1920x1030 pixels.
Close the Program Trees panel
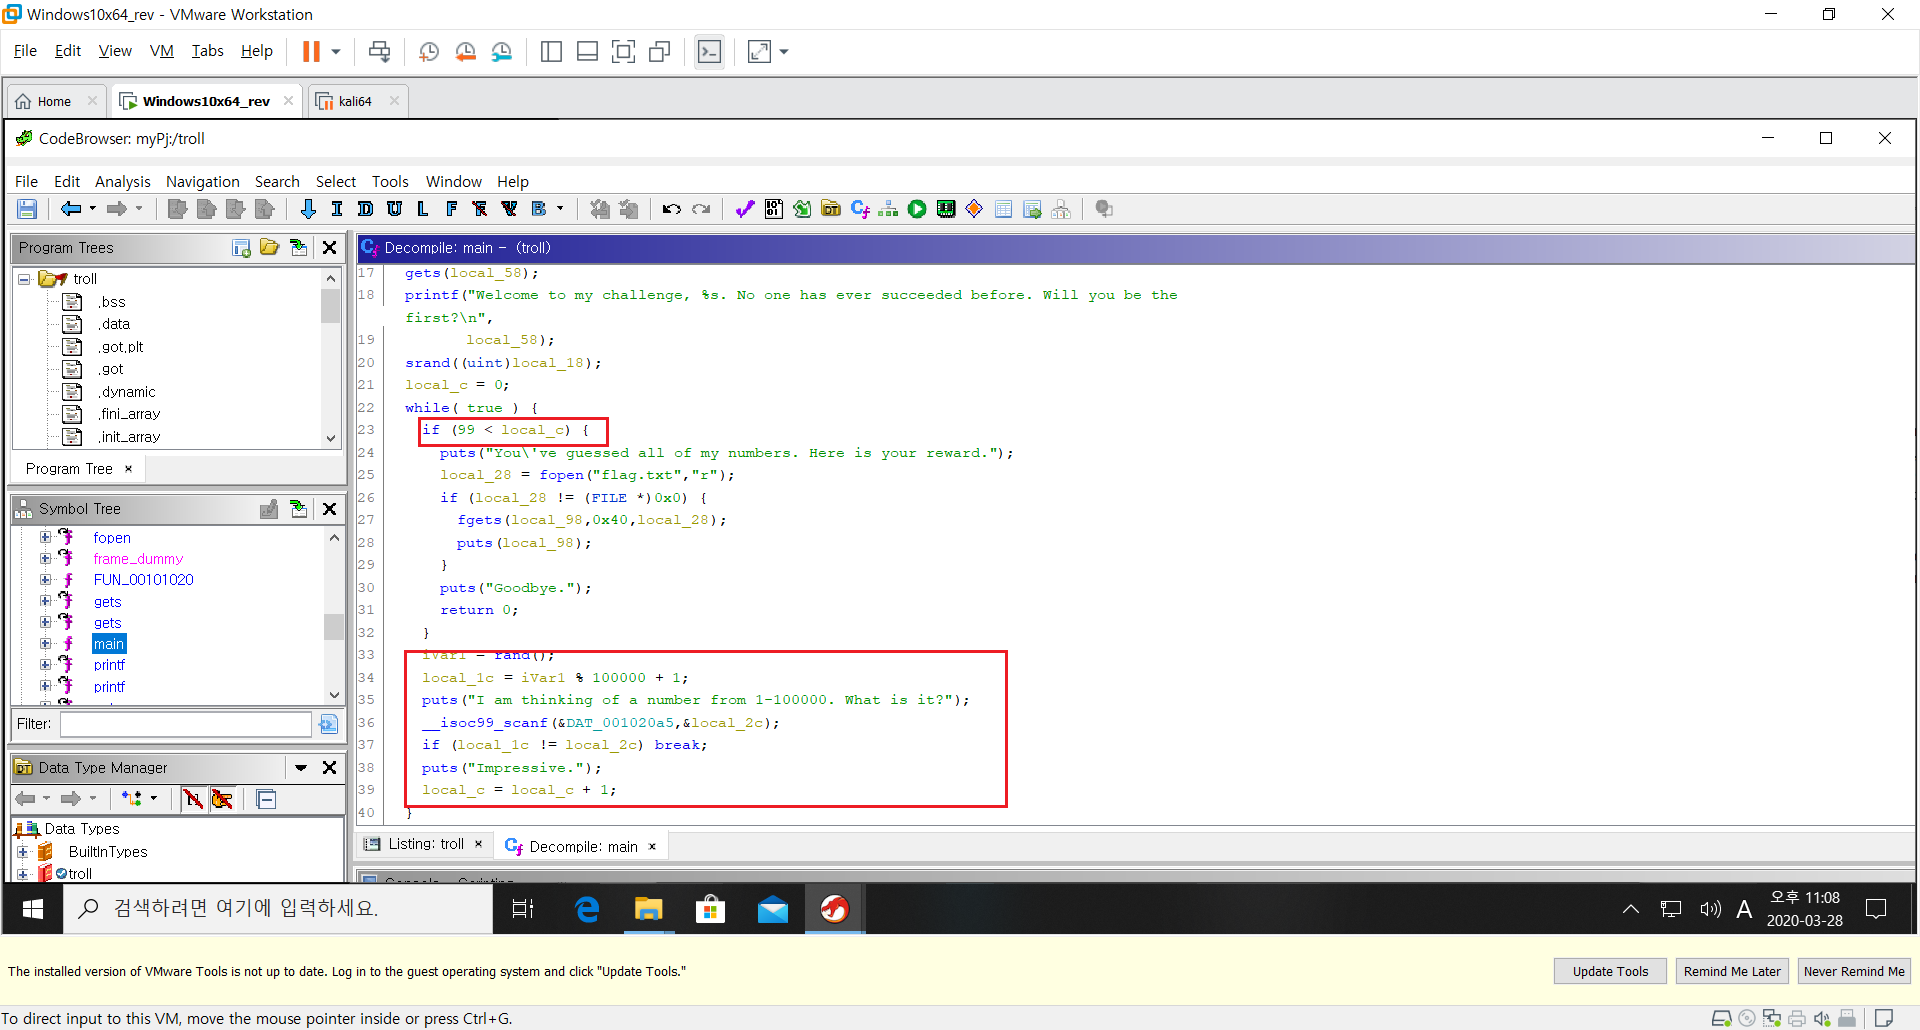(x=329, y=247)
